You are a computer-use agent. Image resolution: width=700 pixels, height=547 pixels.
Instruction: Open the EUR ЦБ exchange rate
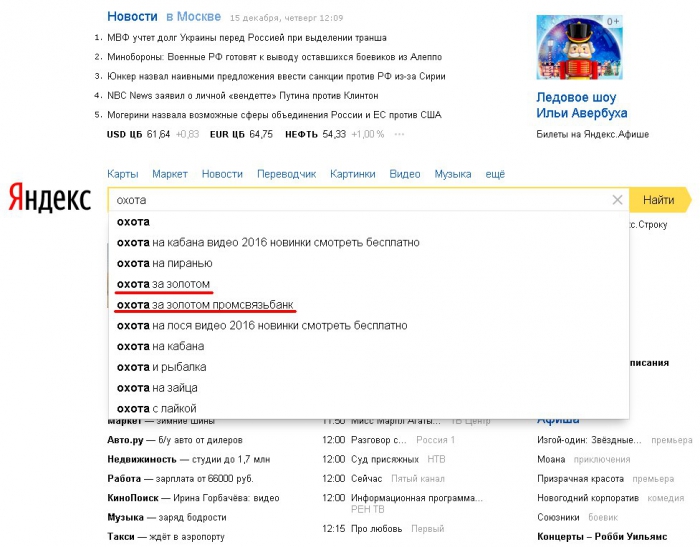coord(241,134)
